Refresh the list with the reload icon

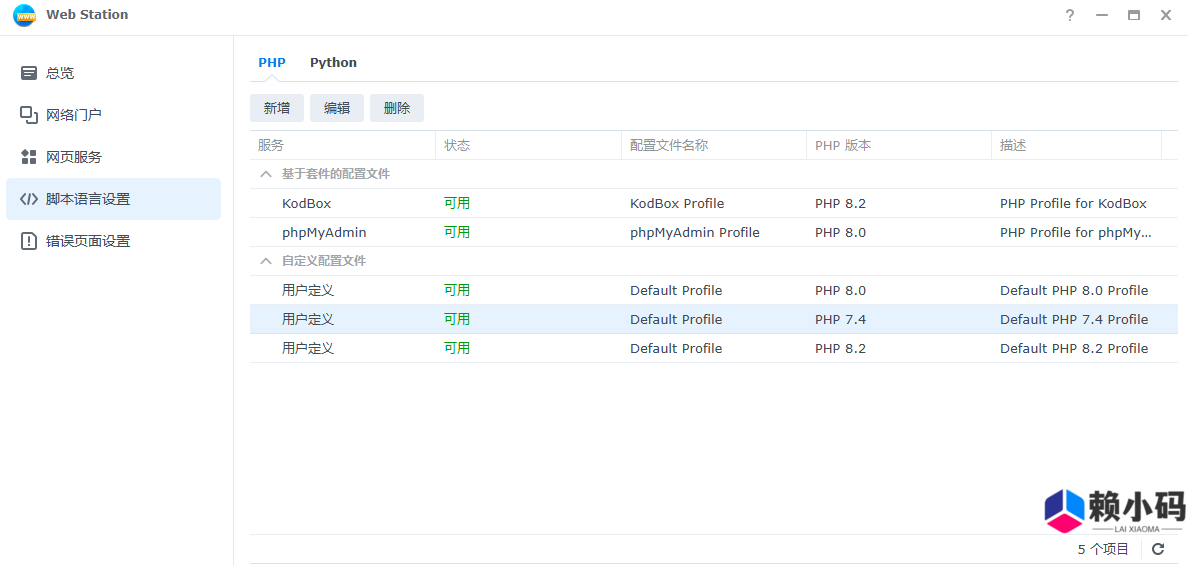tap(1158, 549)
